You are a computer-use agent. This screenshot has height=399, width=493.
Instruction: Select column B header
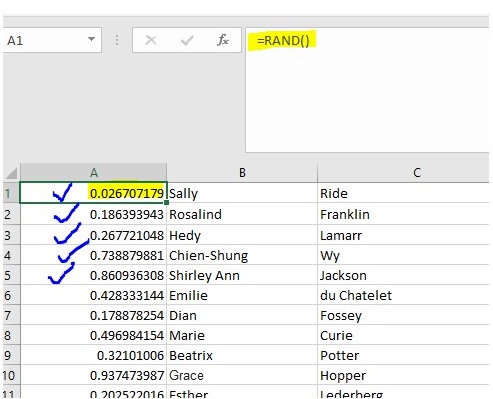242,173
